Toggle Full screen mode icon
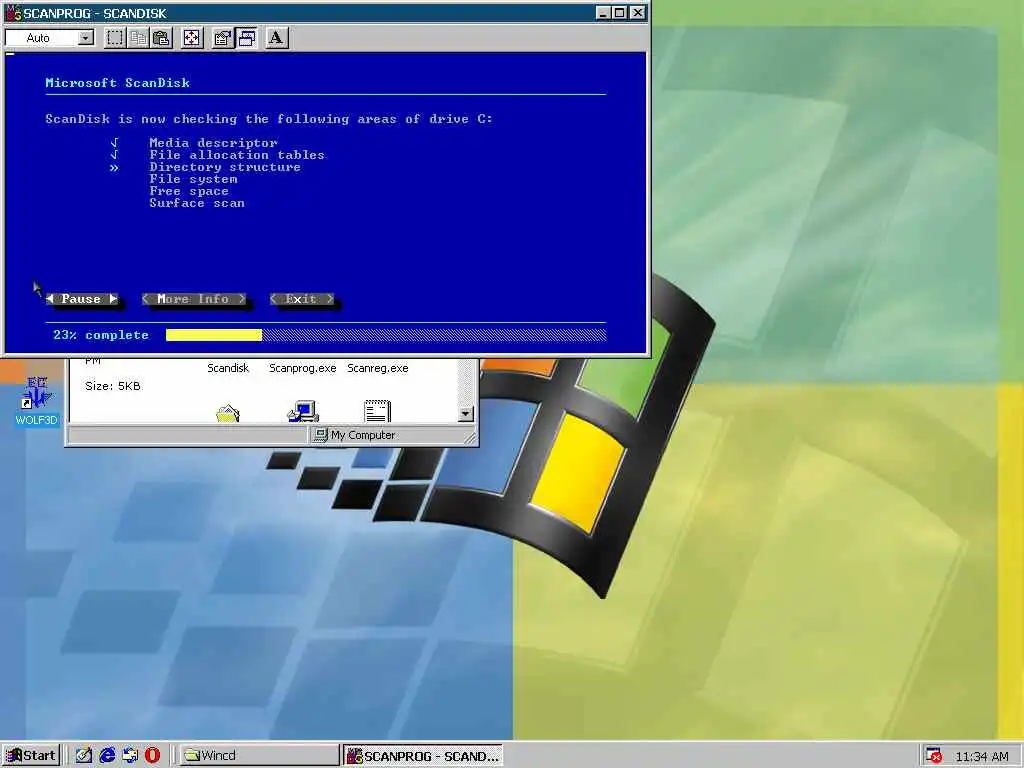The width and height of the screenshot is (1024, 768). point(191,38)
